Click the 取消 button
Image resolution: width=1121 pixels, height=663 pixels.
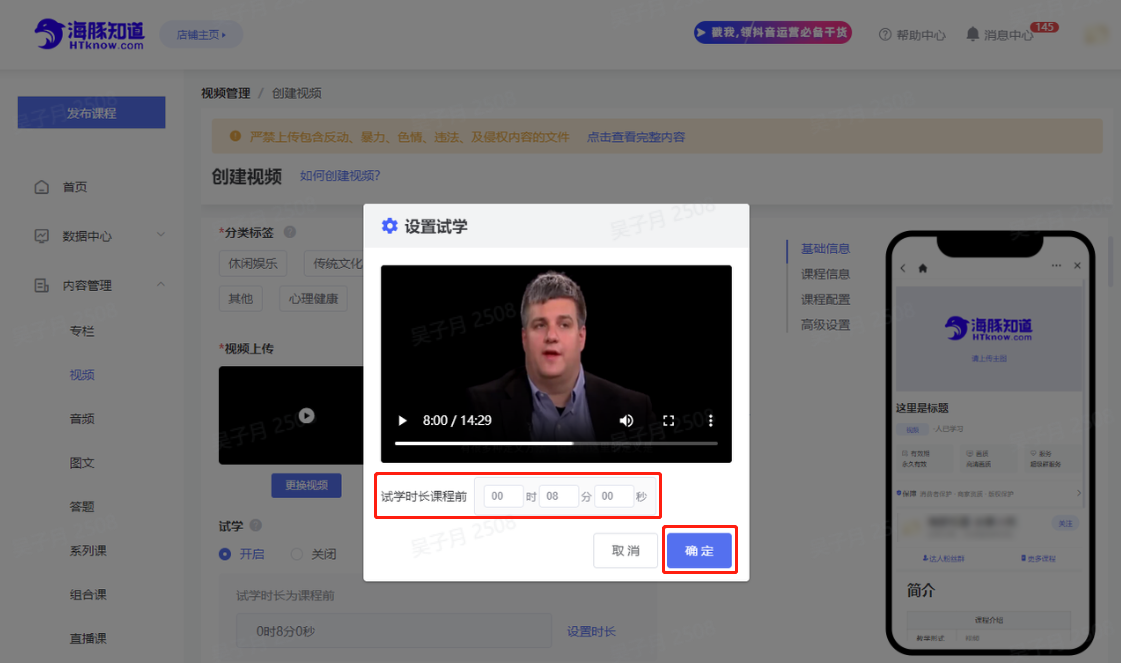click(626, 551)
